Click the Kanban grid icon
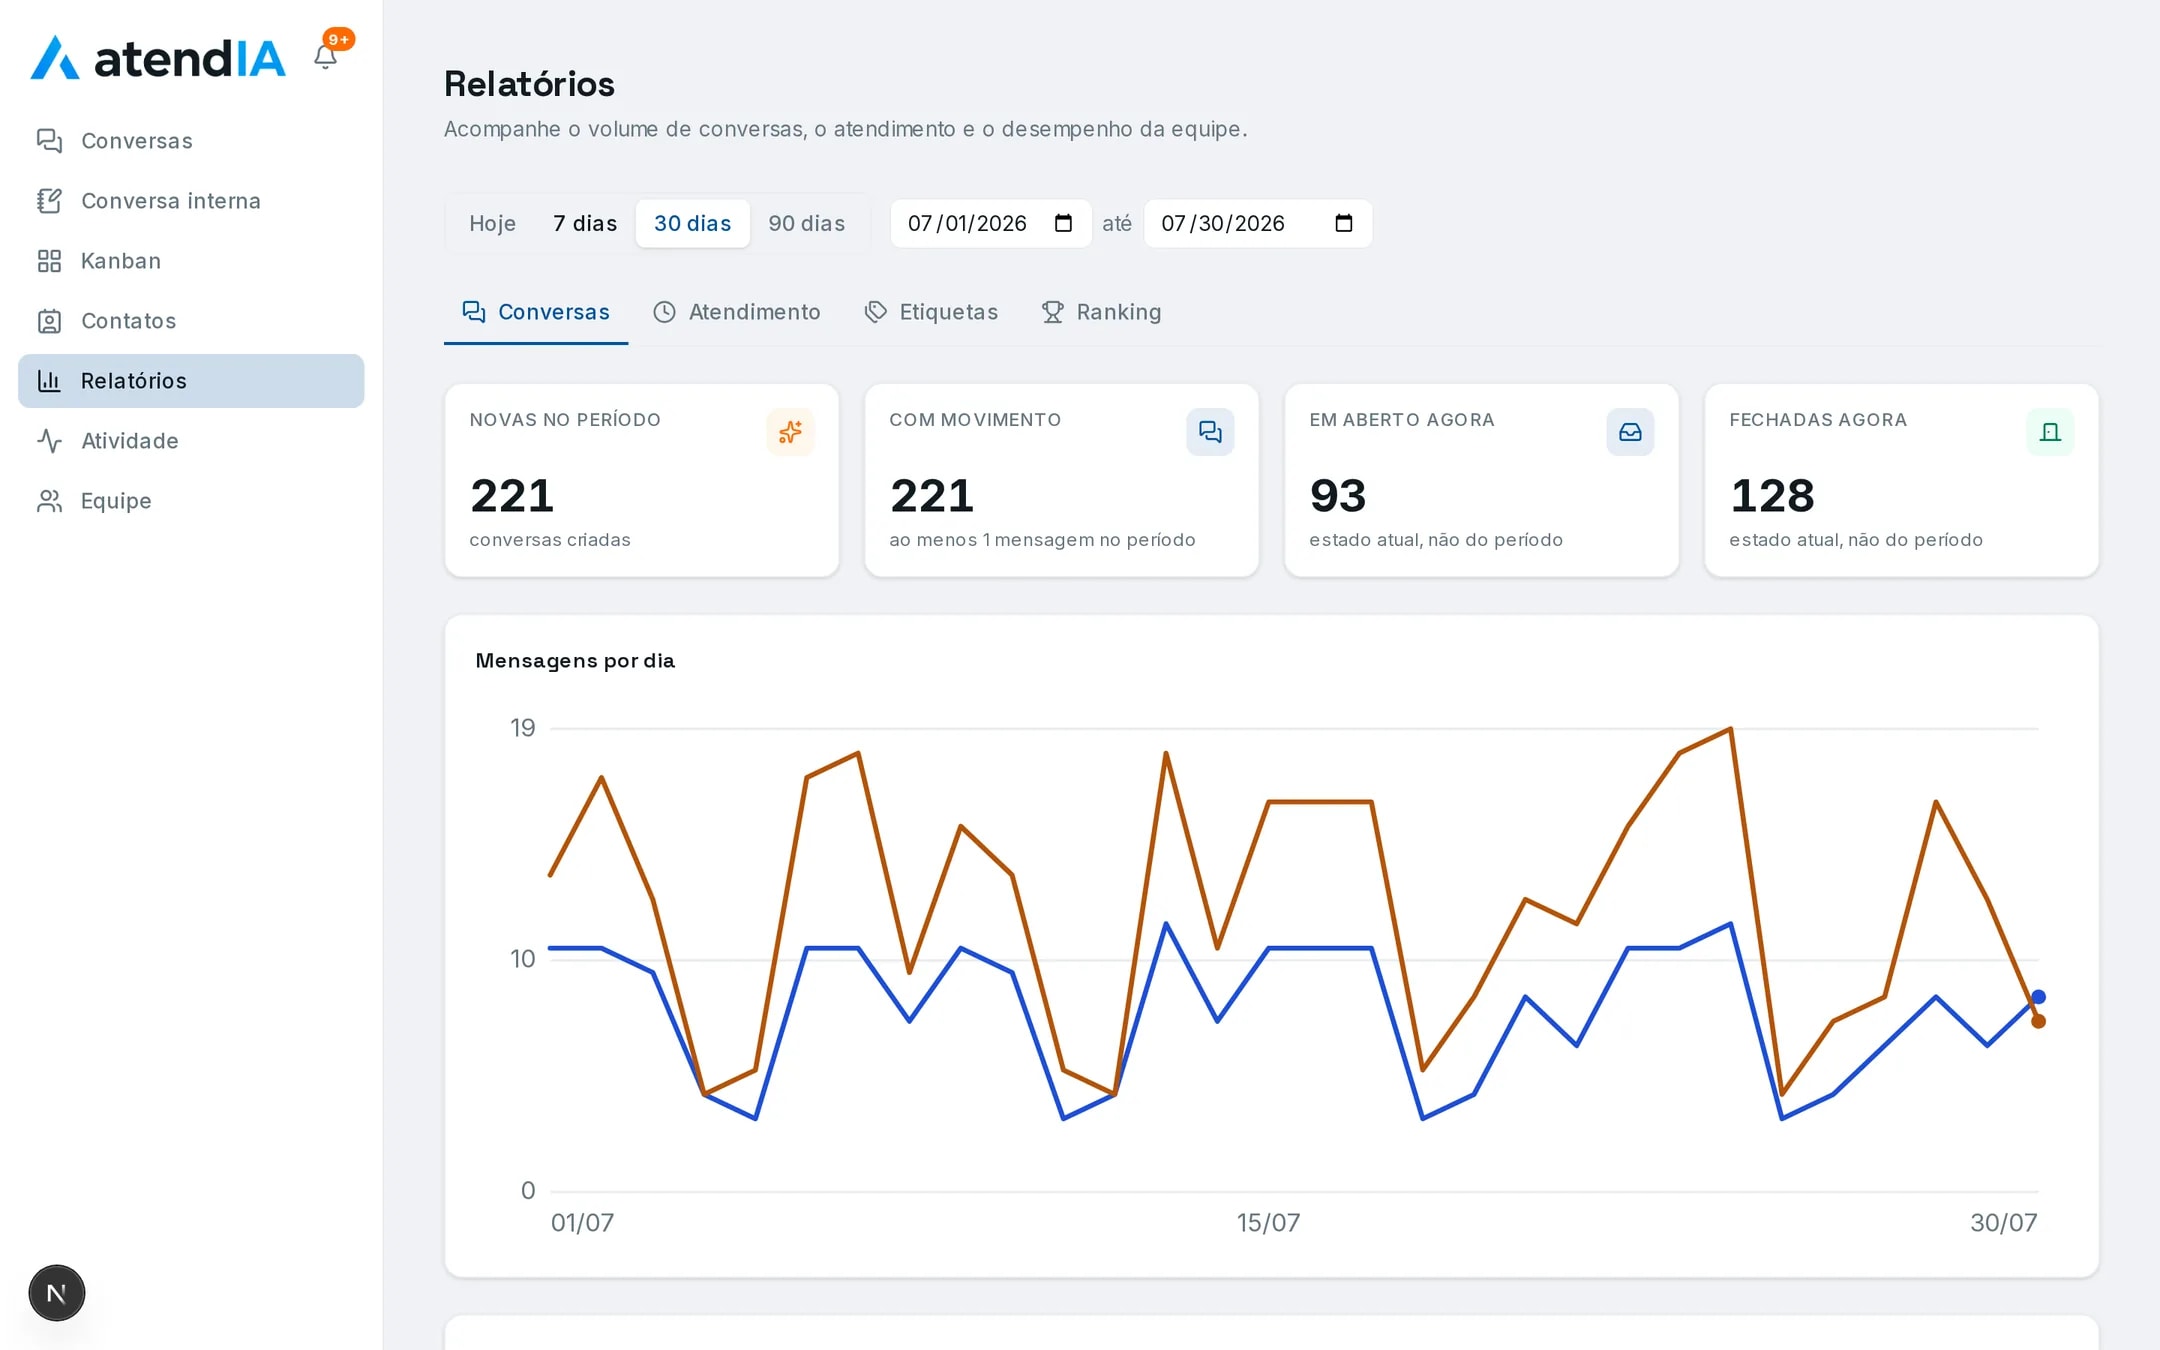2160x1350 pixels. [x=49, y=261]
